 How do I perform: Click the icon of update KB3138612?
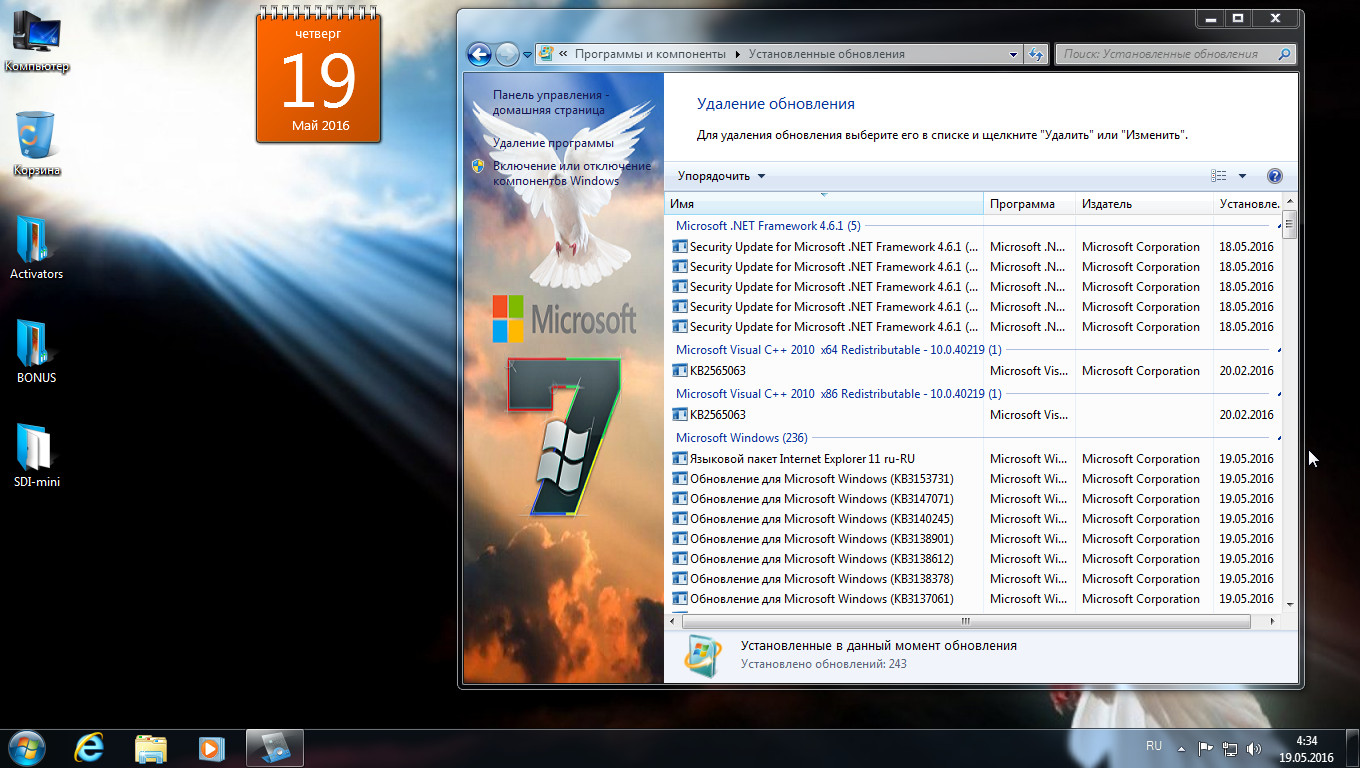click(680, 559)
